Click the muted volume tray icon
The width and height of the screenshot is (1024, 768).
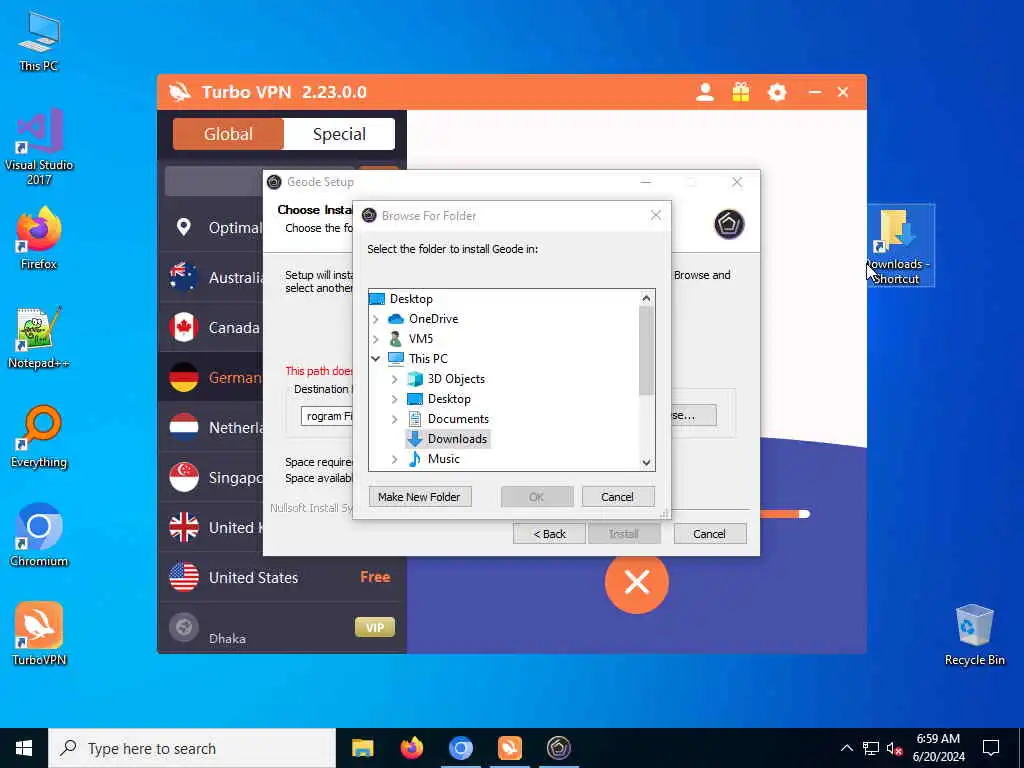tap(894, 748)
